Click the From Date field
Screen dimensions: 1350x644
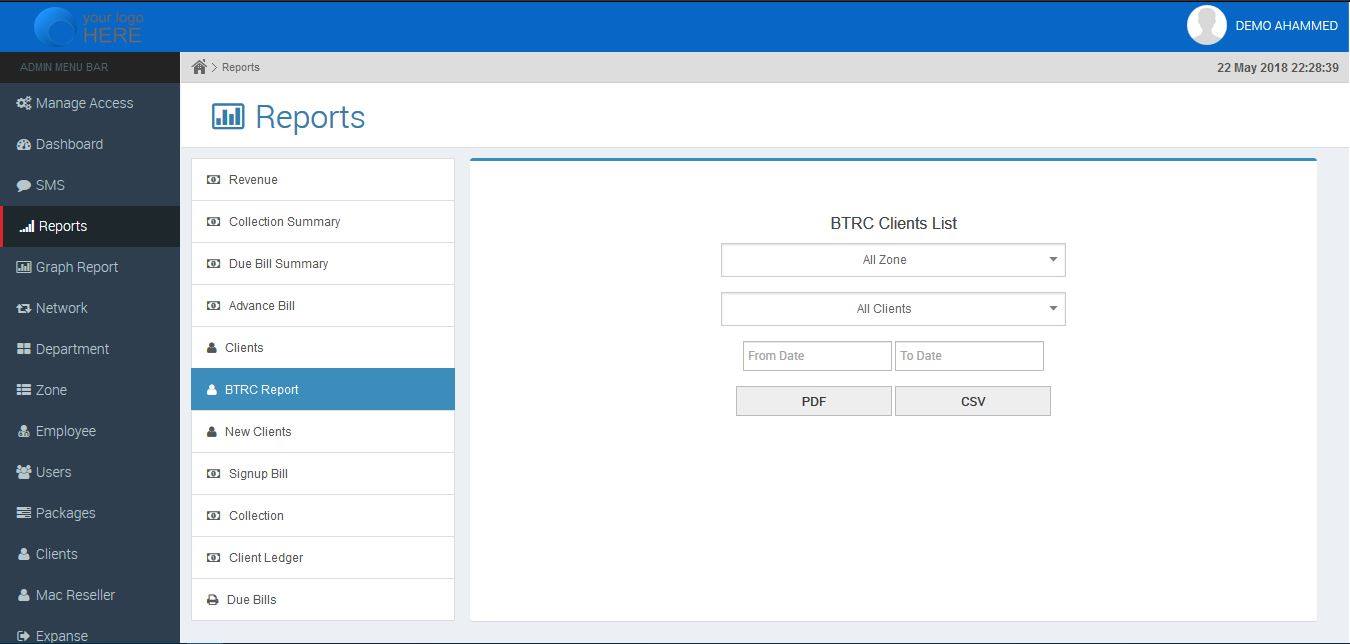[x=816, y=356]
